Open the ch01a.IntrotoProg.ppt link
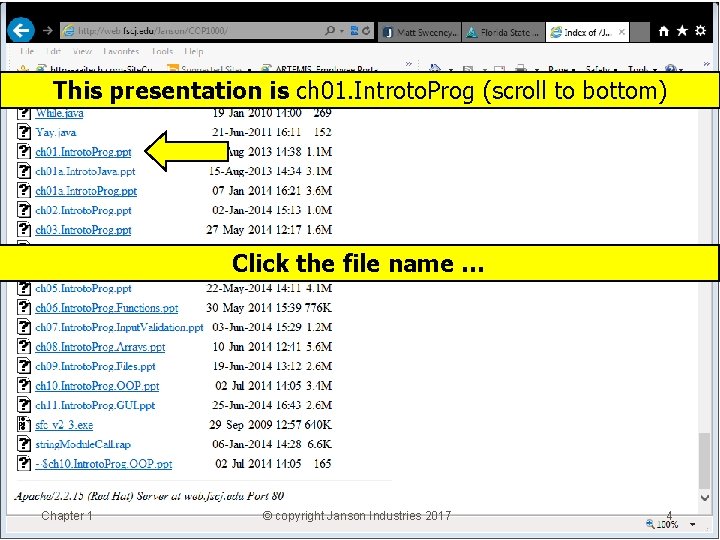Screen dimensions: 720x540 (x=86, y=191)
